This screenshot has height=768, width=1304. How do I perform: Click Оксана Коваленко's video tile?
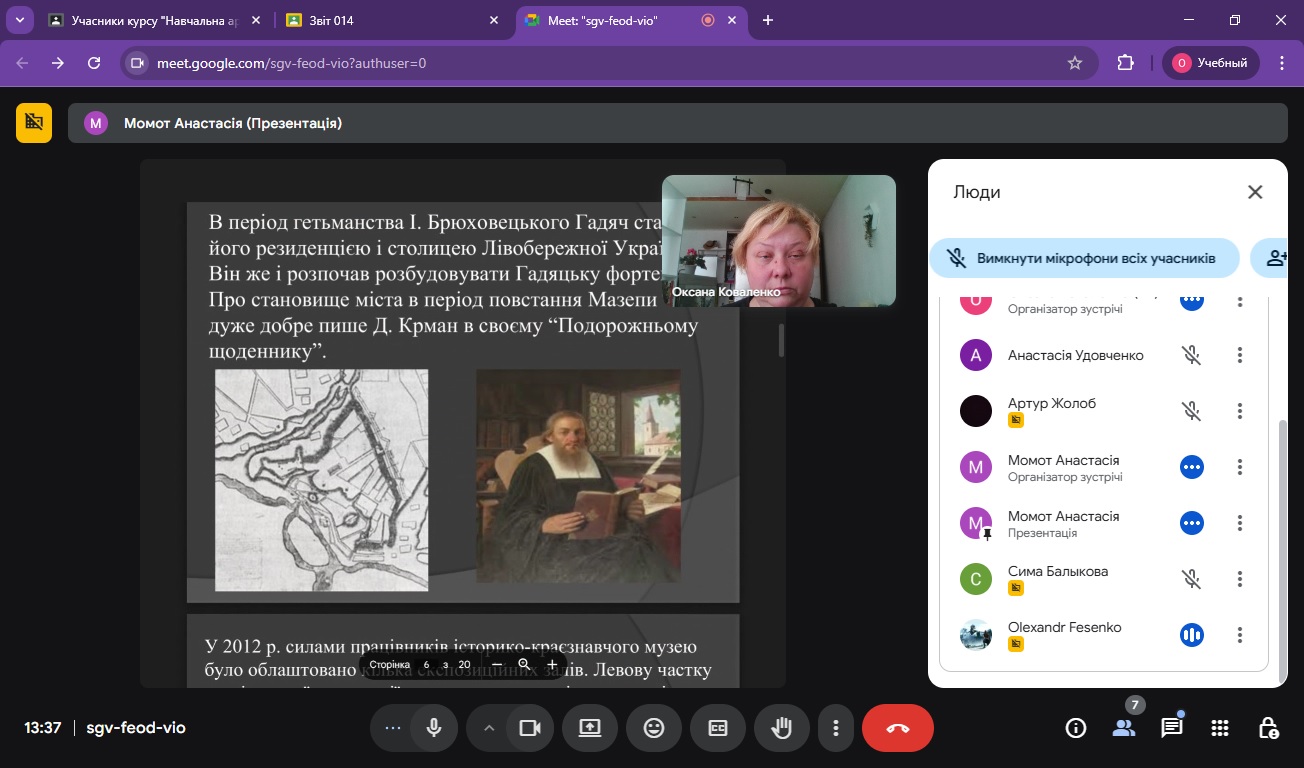click(779, 241)
